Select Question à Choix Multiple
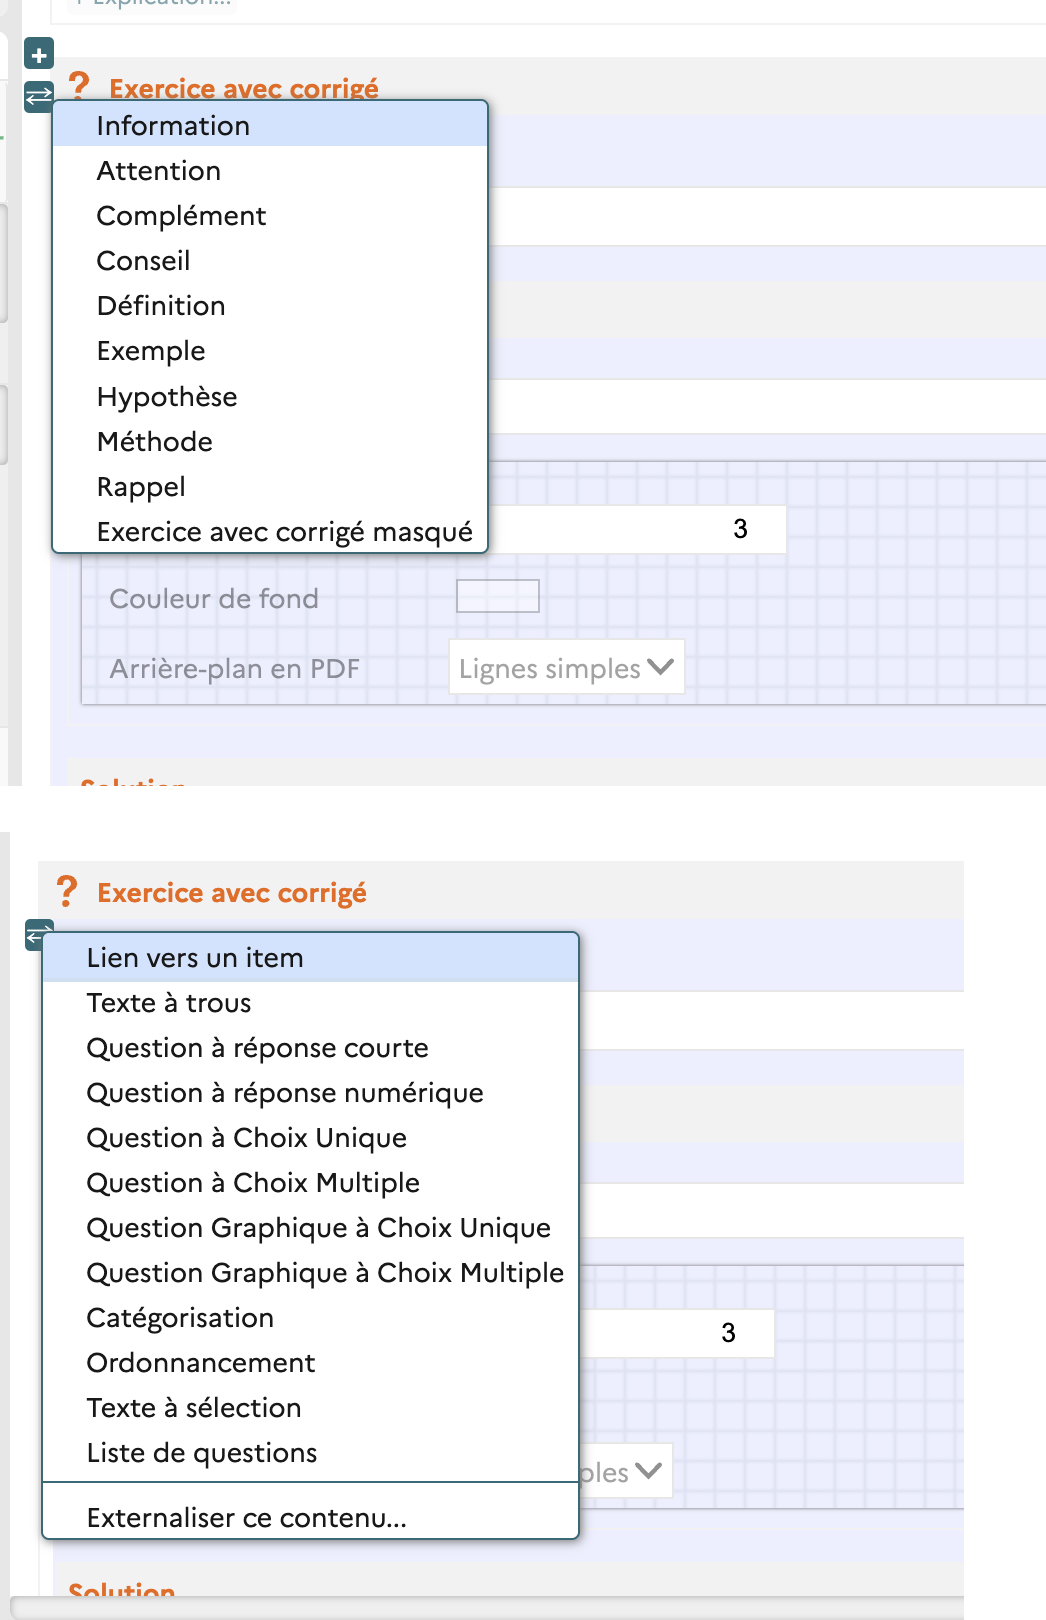Viewport: 1046px width, 1620px height. click(x=253, y=1183)
